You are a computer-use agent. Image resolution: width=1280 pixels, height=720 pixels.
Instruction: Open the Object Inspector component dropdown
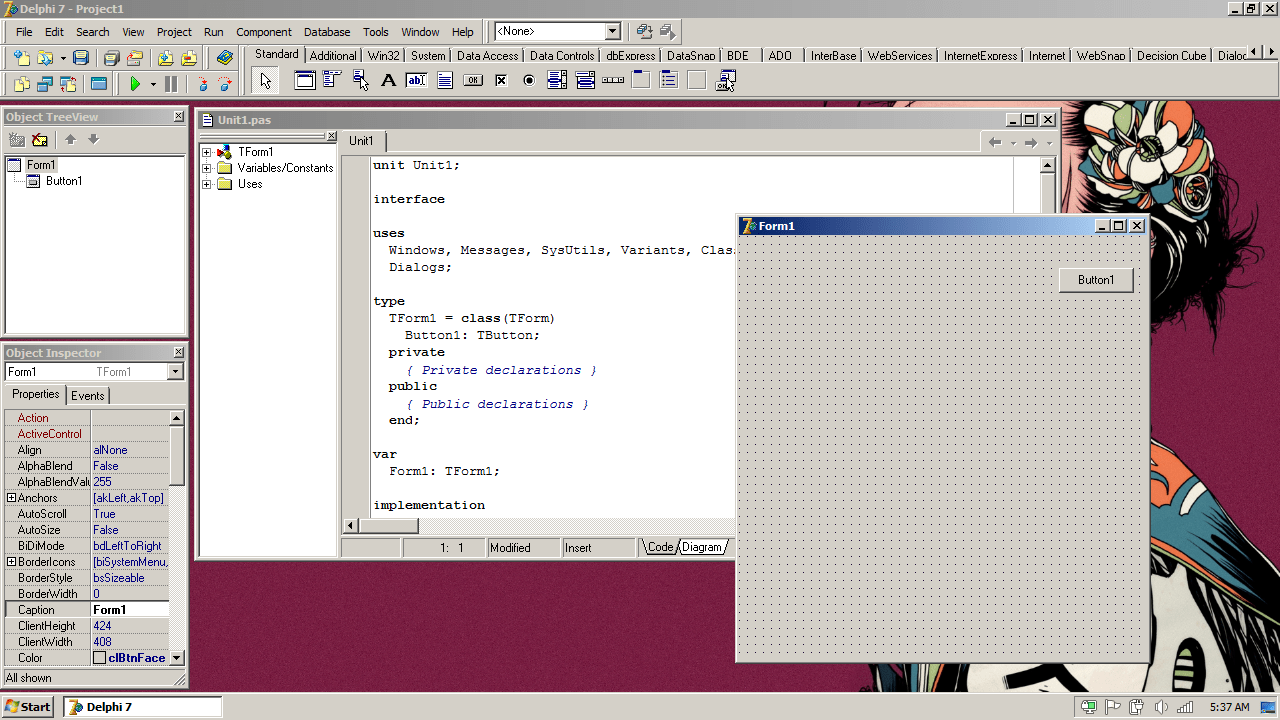pyautogui.click(x=176, y=372)
